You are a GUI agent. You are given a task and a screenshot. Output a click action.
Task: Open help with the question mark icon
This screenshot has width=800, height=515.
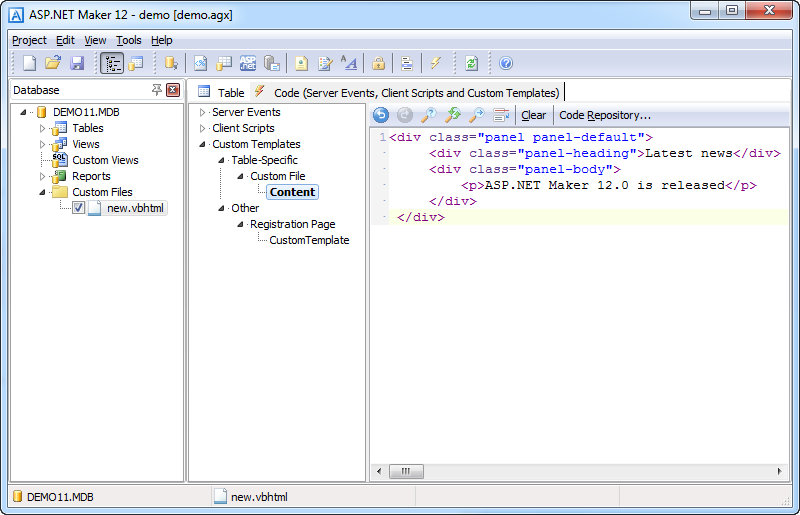(506, 63)
